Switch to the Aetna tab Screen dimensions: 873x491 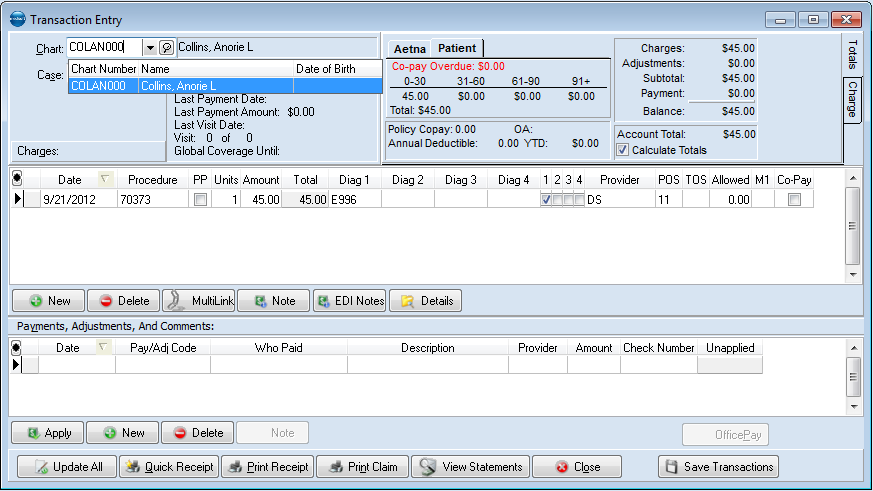[410, 49]
